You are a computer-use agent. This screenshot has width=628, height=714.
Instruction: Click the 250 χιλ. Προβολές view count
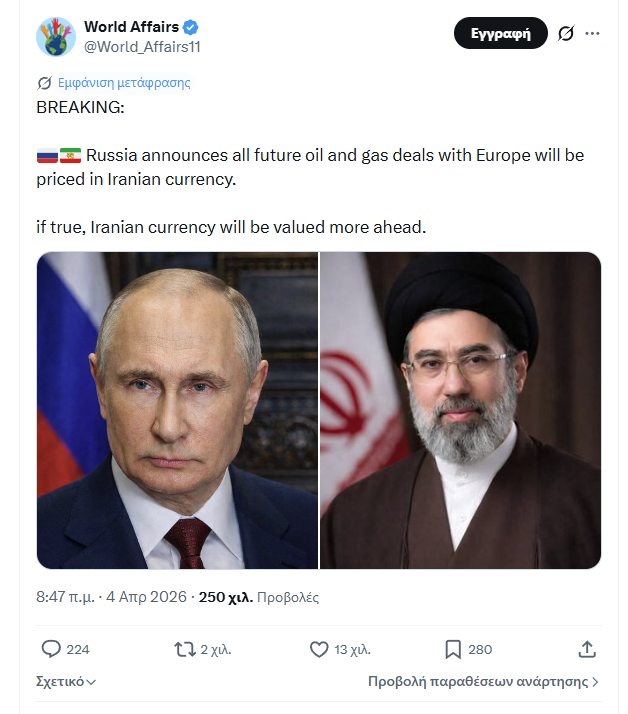[259, 597]
